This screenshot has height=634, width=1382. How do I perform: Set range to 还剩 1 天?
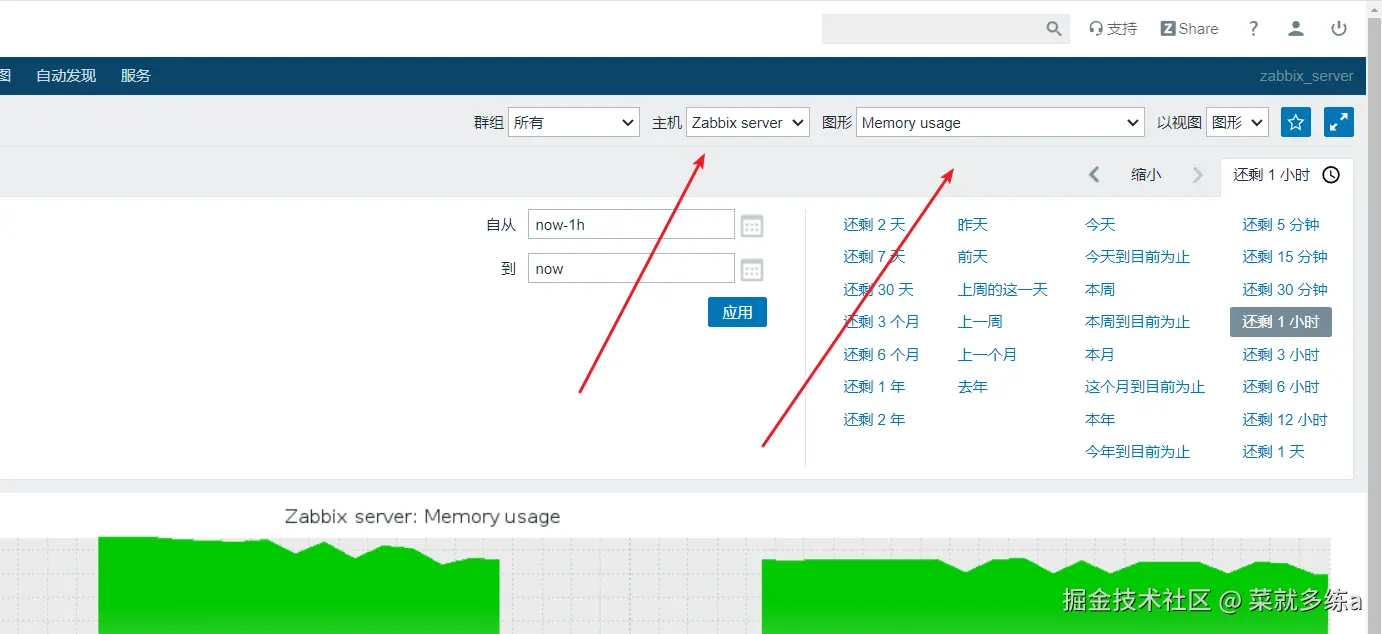pyautogui.click(x=1274, y=452)
